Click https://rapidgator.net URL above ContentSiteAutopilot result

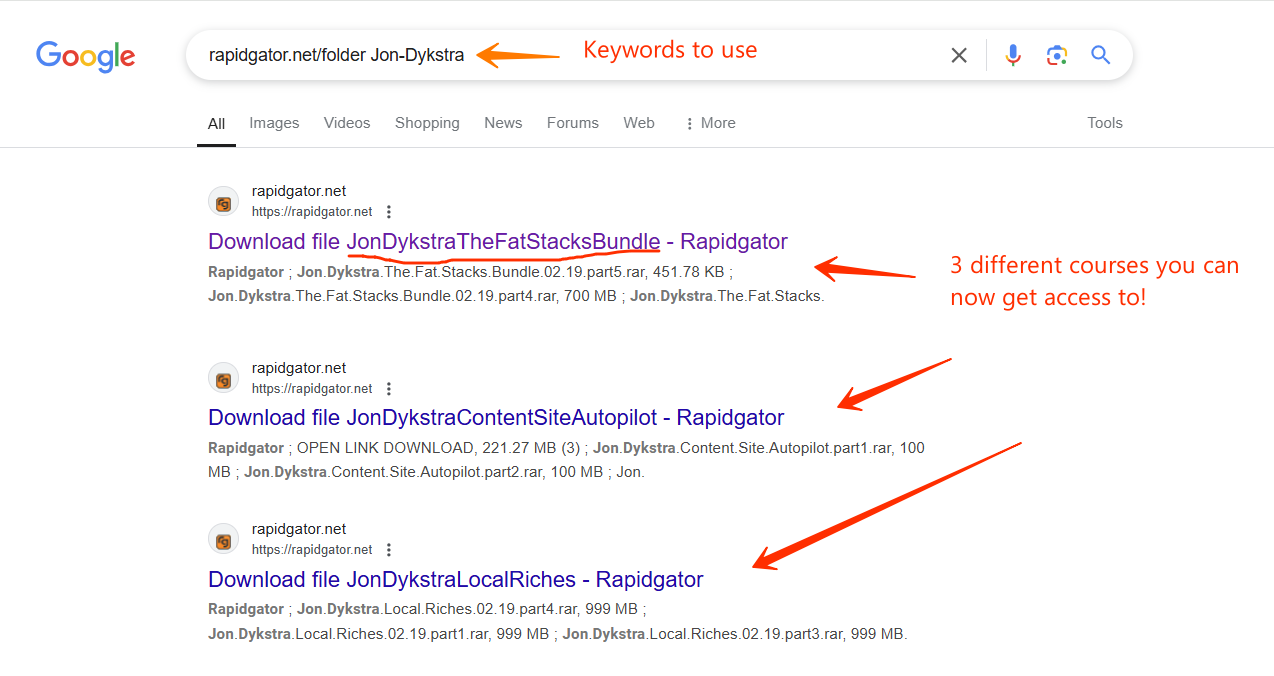(312, 389)
